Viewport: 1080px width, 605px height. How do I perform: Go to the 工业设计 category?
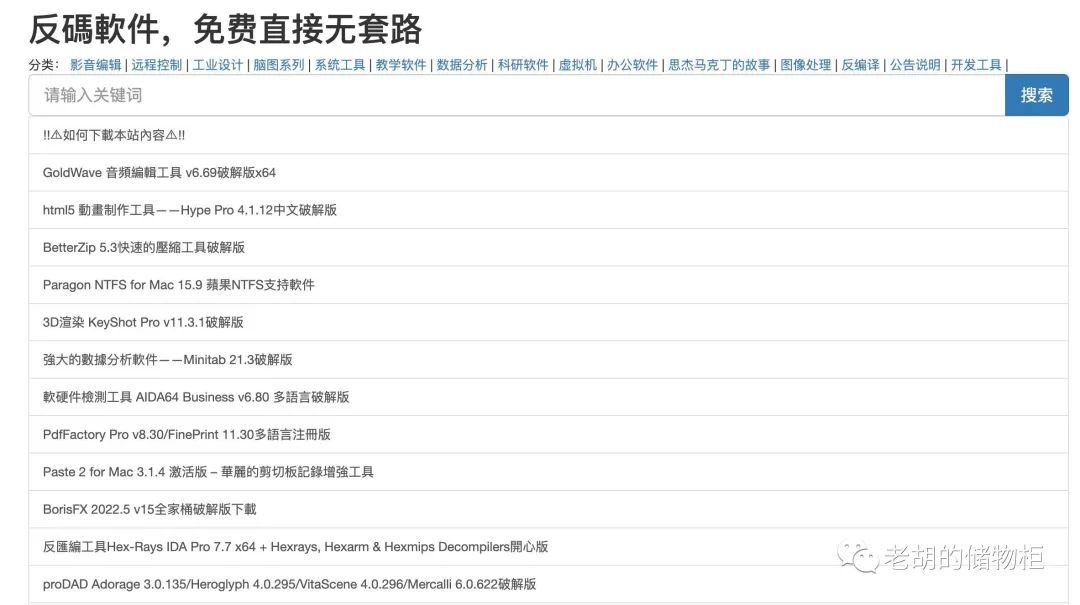218,65
